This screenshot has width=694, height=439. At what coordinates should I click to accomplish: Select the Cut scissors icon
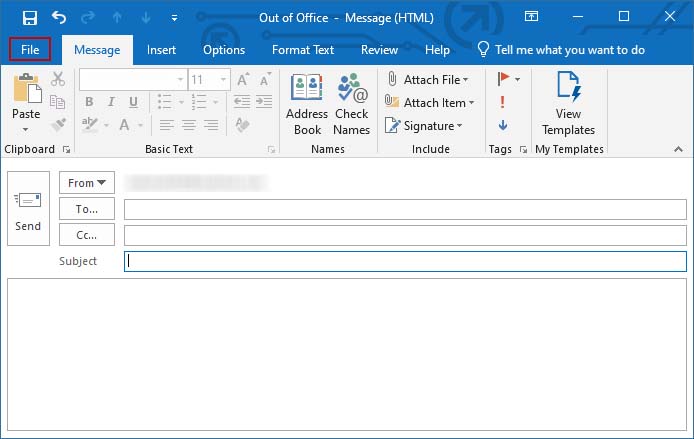pyautogui.click(x=58, y=79)
